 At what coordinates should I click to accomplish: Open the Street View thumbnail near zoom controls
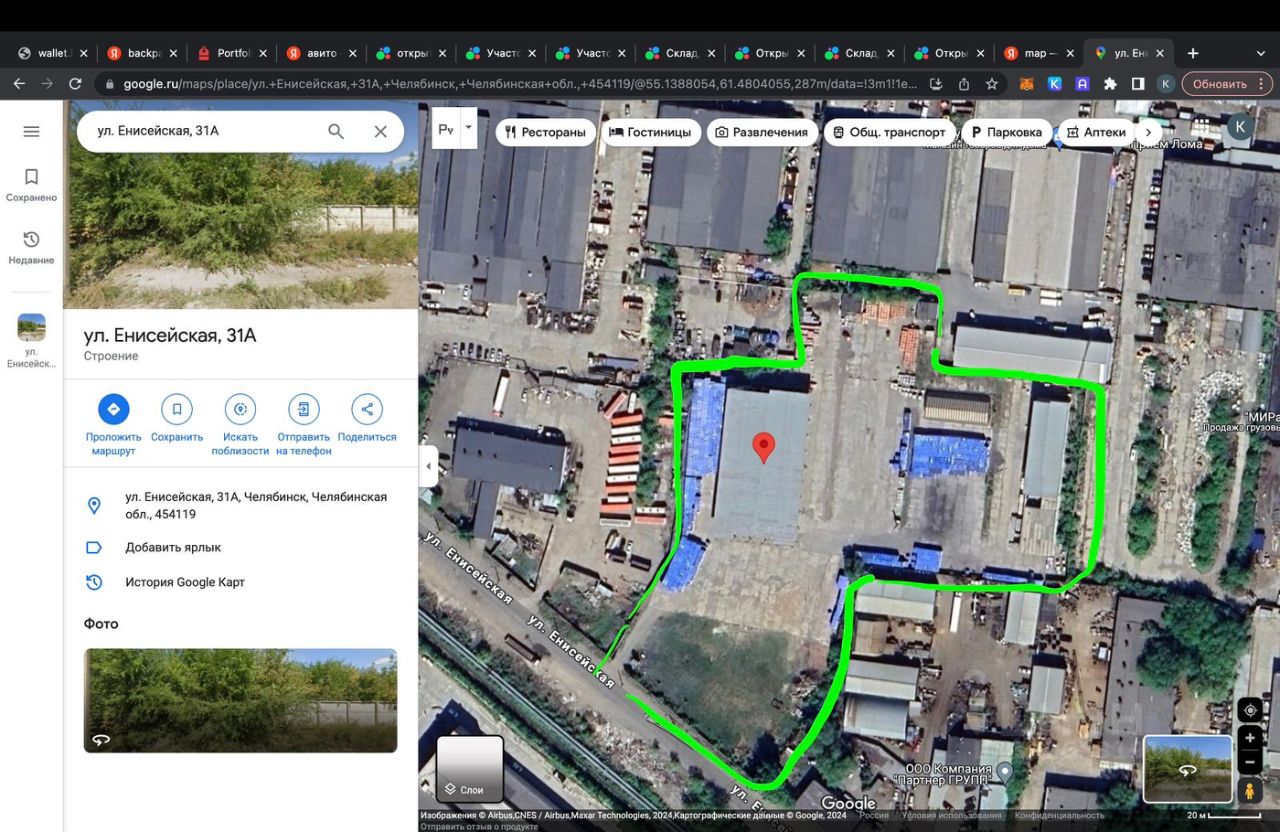point(1187,769)
